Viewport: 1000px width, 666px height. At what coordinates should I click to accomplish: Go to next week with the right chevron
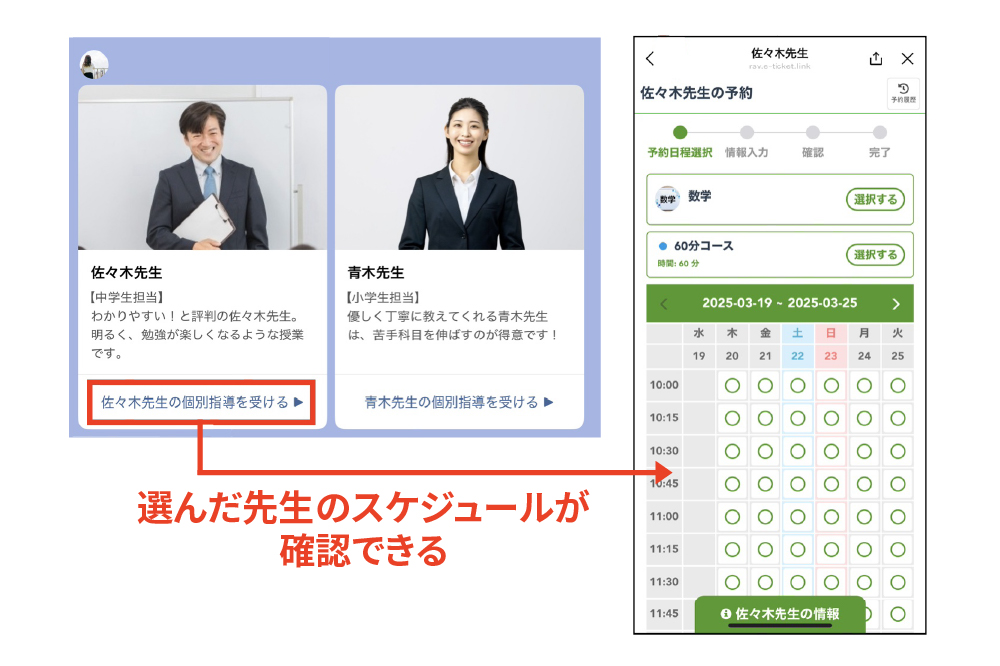896,304
